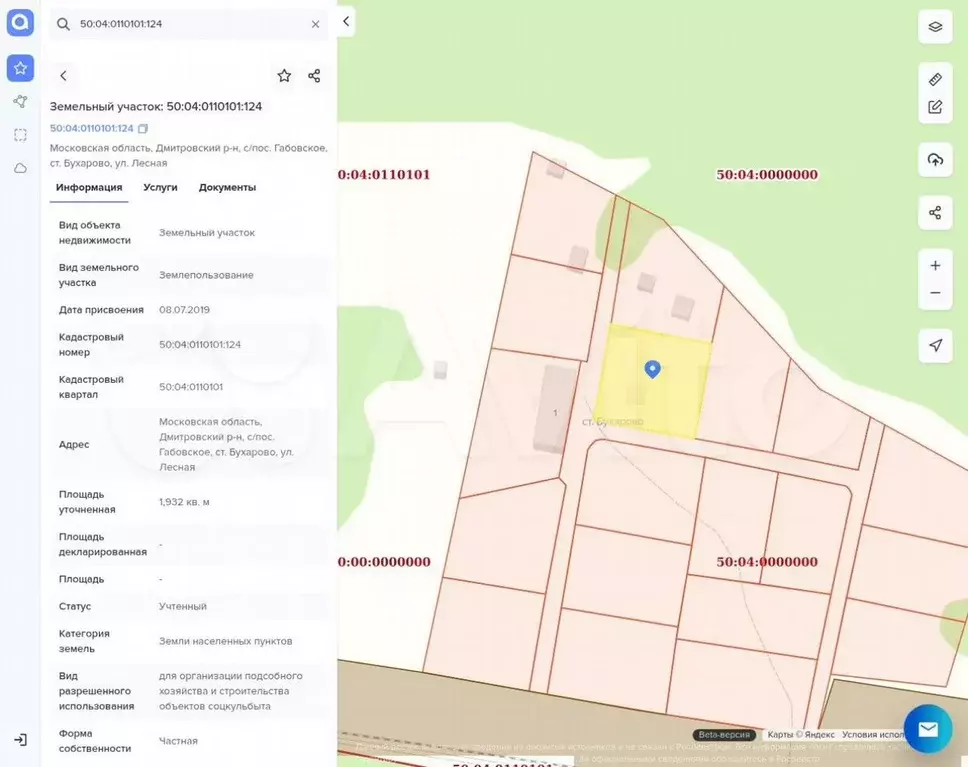Click the login icon at sidebar bottom

click(x=20, y=740)
